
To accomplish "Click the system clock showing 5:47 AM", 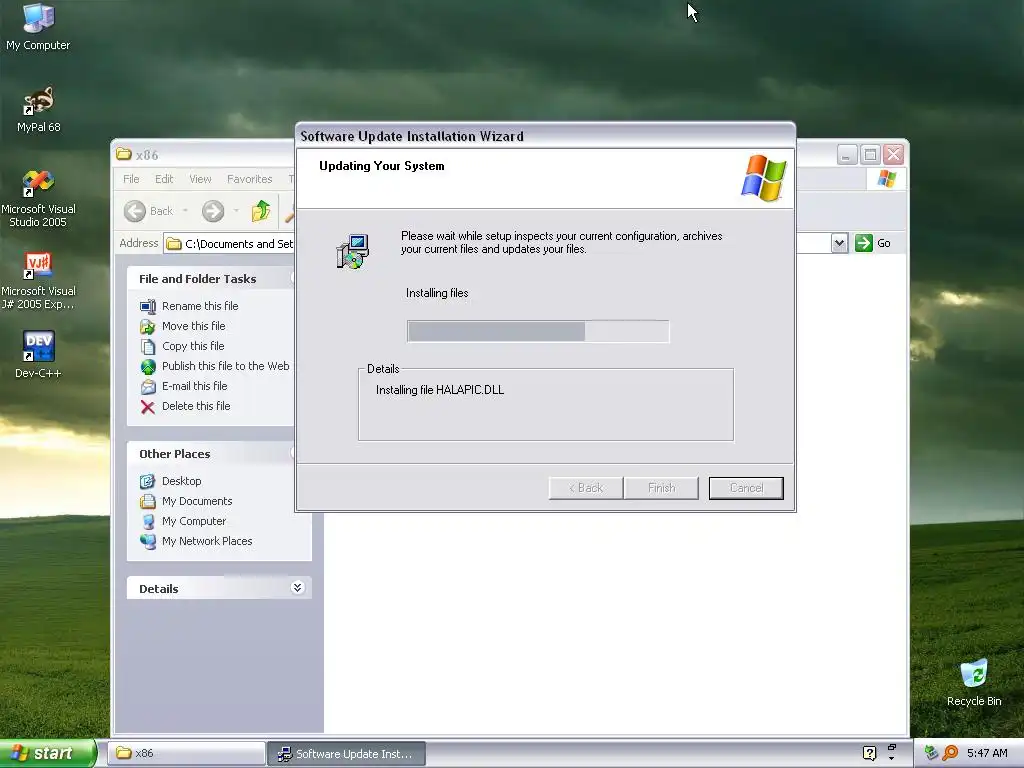I will (987, 753).
